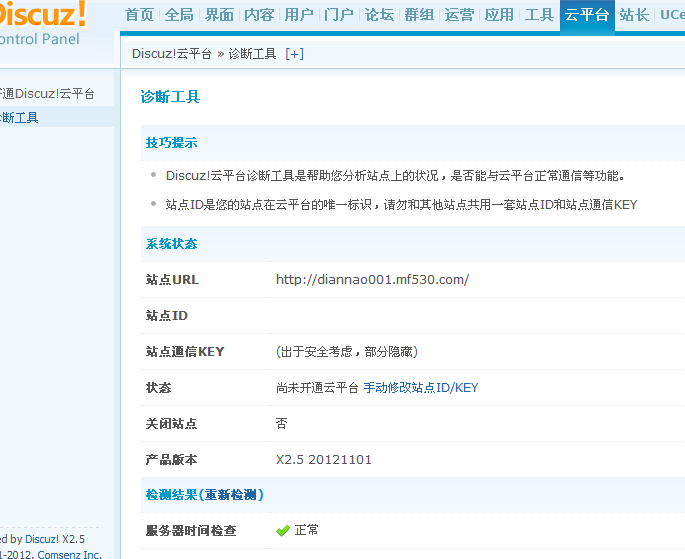Open 开通Discuz!云平台 in sidebar
This screenshot has height=559, width=685.
click(47, 94)
